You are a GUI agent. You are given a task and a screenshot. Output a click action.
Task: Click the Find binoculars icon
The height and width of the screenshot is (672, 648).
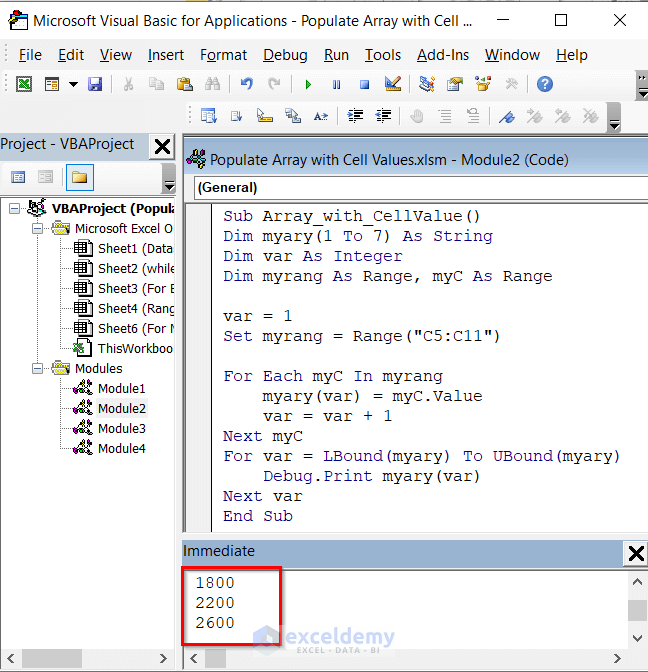point(212,85)
